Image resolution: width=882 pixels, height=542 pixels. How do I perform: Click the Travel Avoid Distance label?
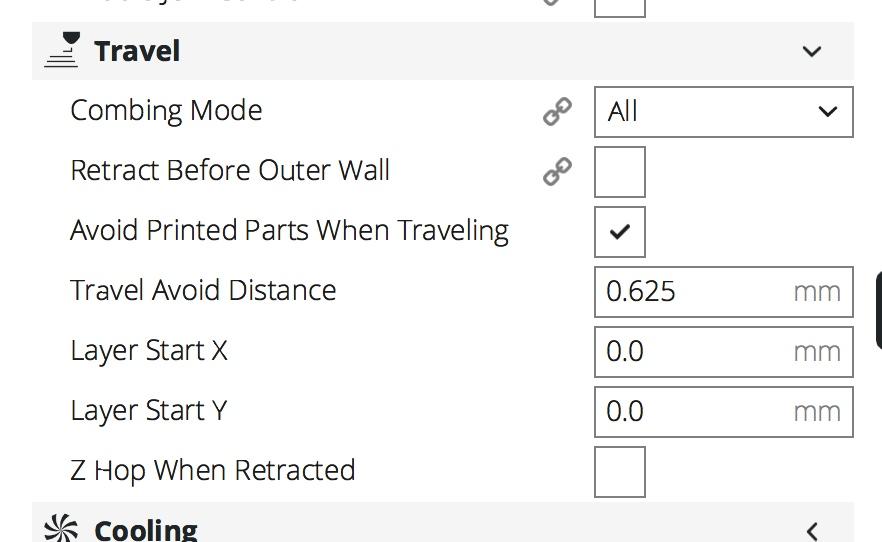click(x=203, y=291)
